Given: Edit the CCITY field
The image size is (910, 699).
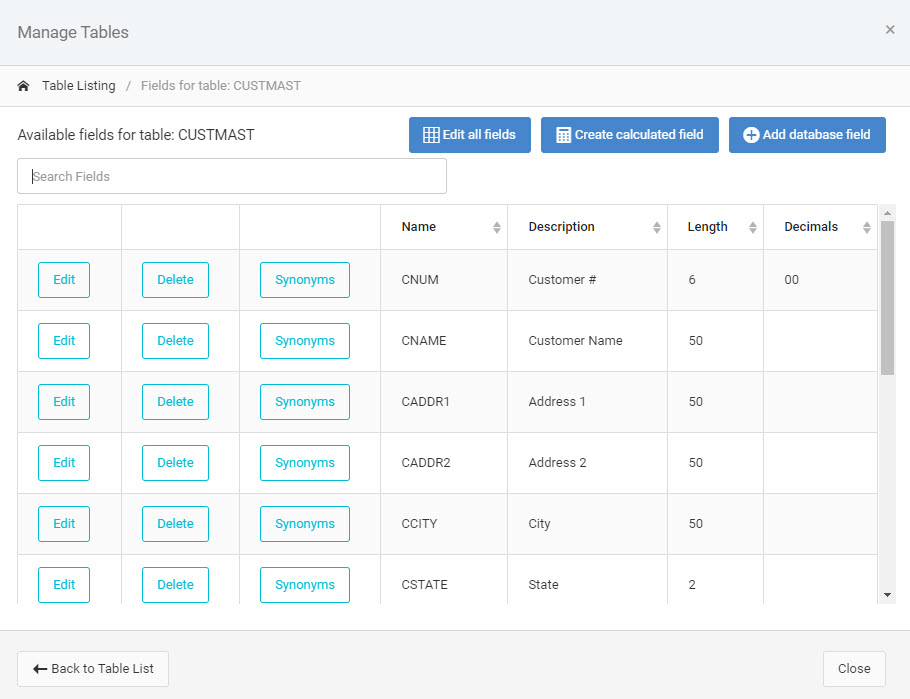Looking at the screenshot, I should coord(64,524).
